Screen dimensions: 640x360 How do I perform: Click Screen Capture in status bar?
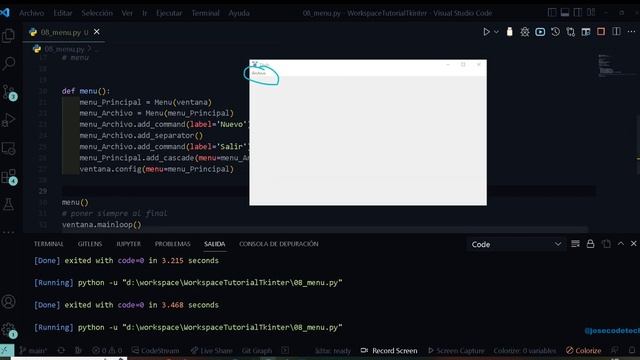456,350
